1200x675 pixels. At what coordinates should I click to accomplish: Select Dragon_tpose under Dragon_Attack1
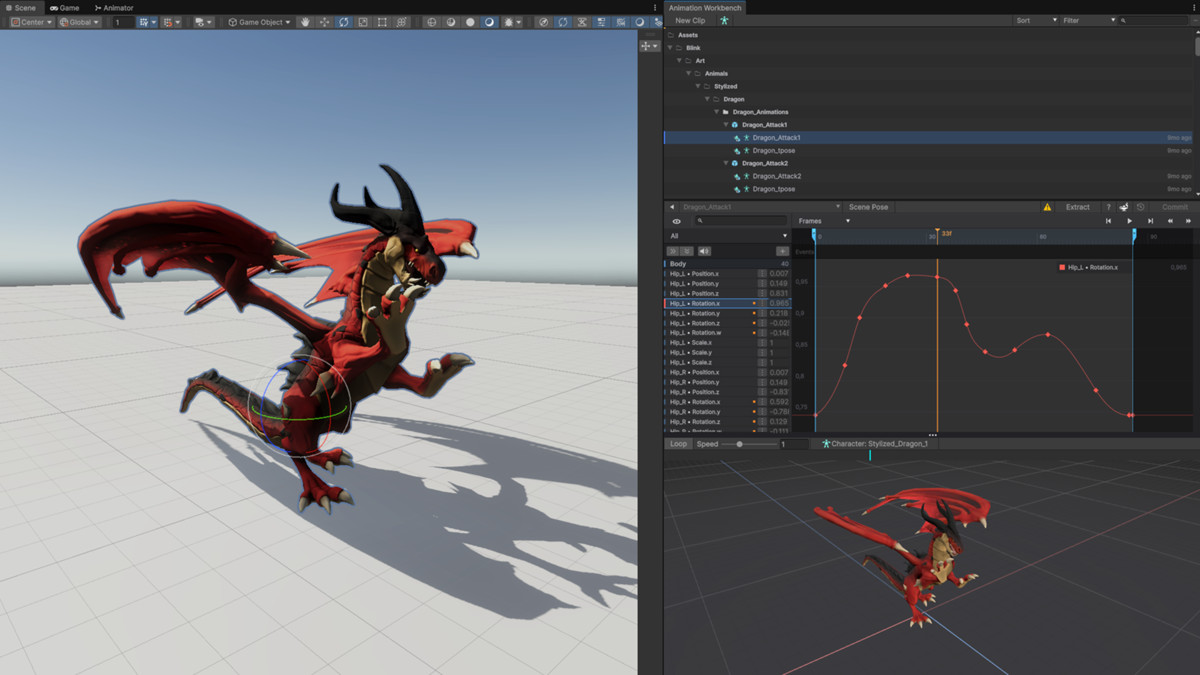930,150
